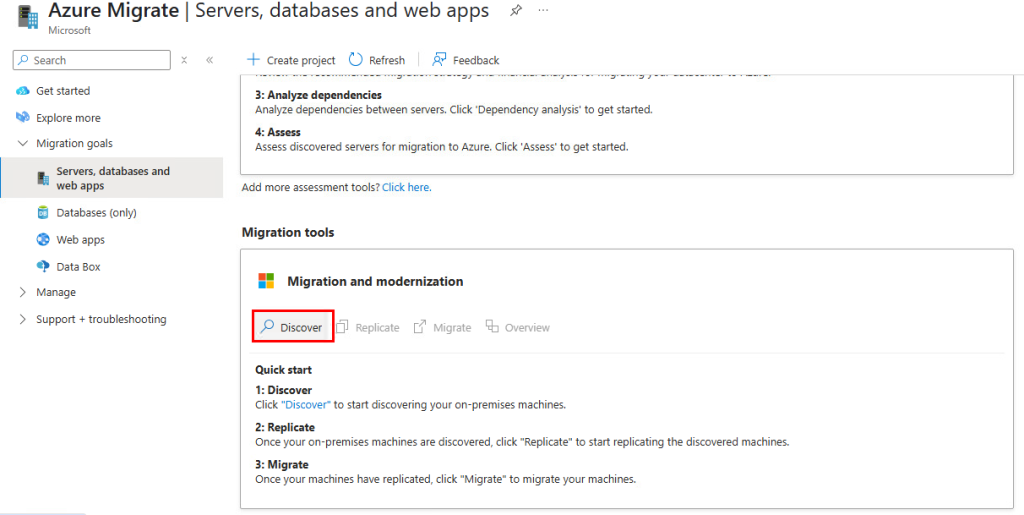Click the Migrate toolbar label
The height and width of the screenshot is (515, 1024).
click(452, 328)
